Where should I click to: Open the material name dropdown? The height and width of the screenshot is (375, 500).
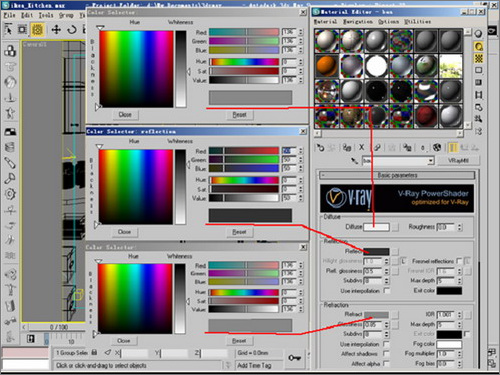430,161
